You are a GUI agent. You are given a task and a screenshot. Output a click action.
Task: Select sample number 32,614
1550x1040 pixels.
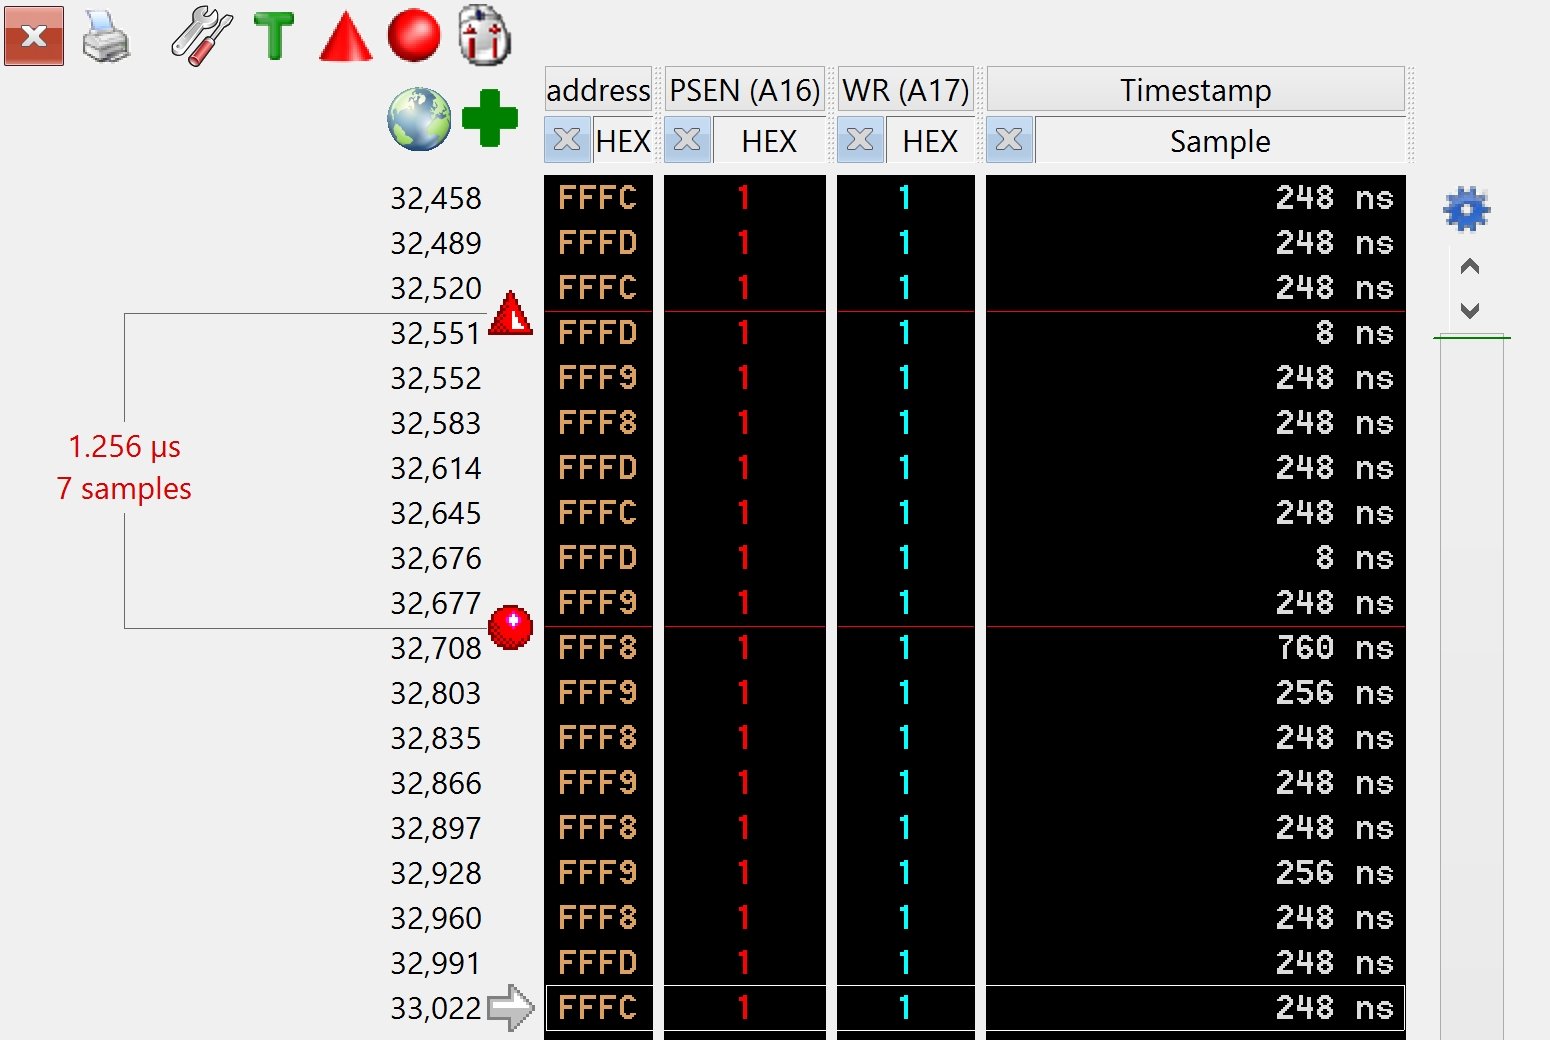coord(436,468)
